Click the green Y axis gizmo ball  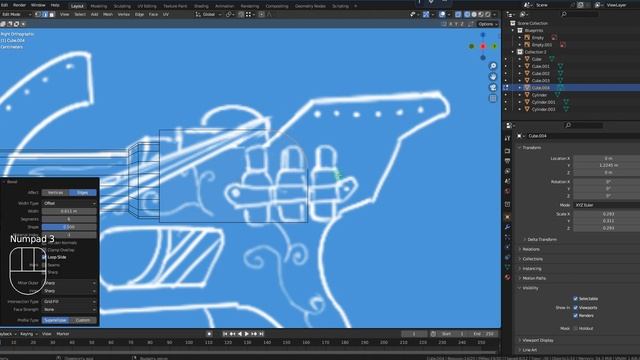(x=494, y=46)
